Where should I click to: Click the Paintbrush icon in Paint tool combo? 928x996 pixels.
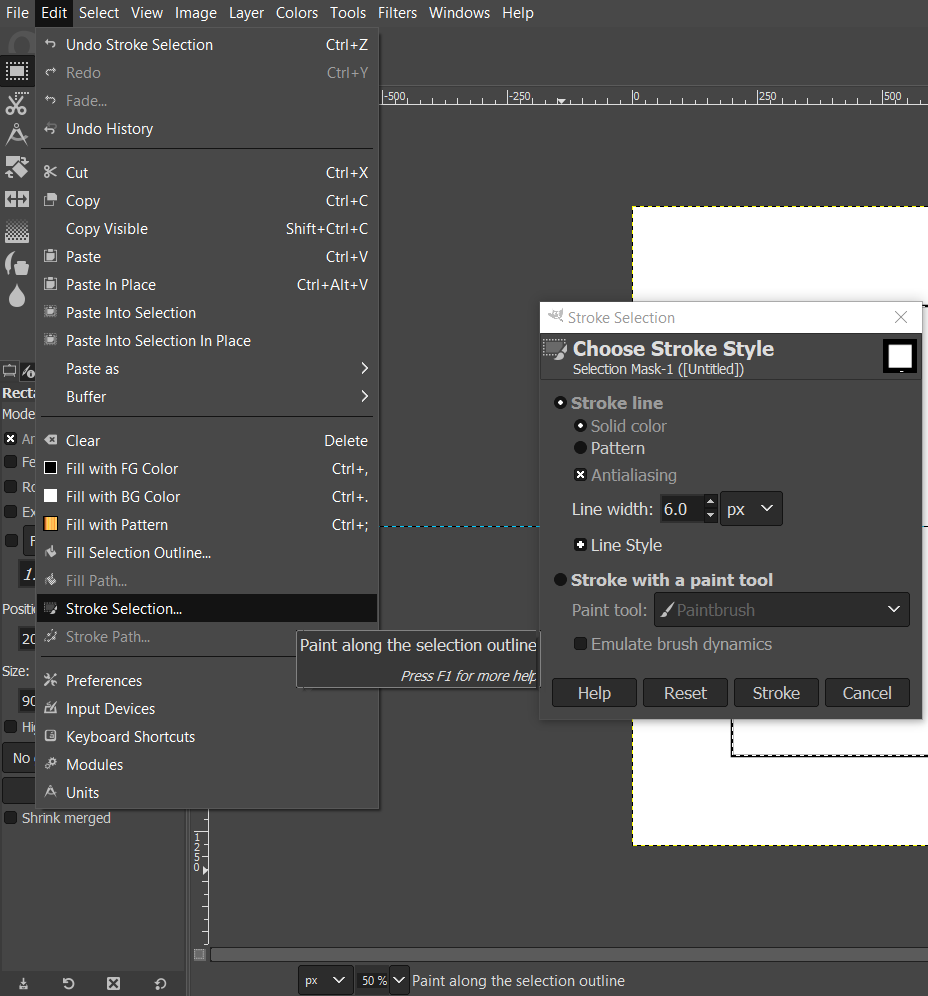click(x=667, y=610)
